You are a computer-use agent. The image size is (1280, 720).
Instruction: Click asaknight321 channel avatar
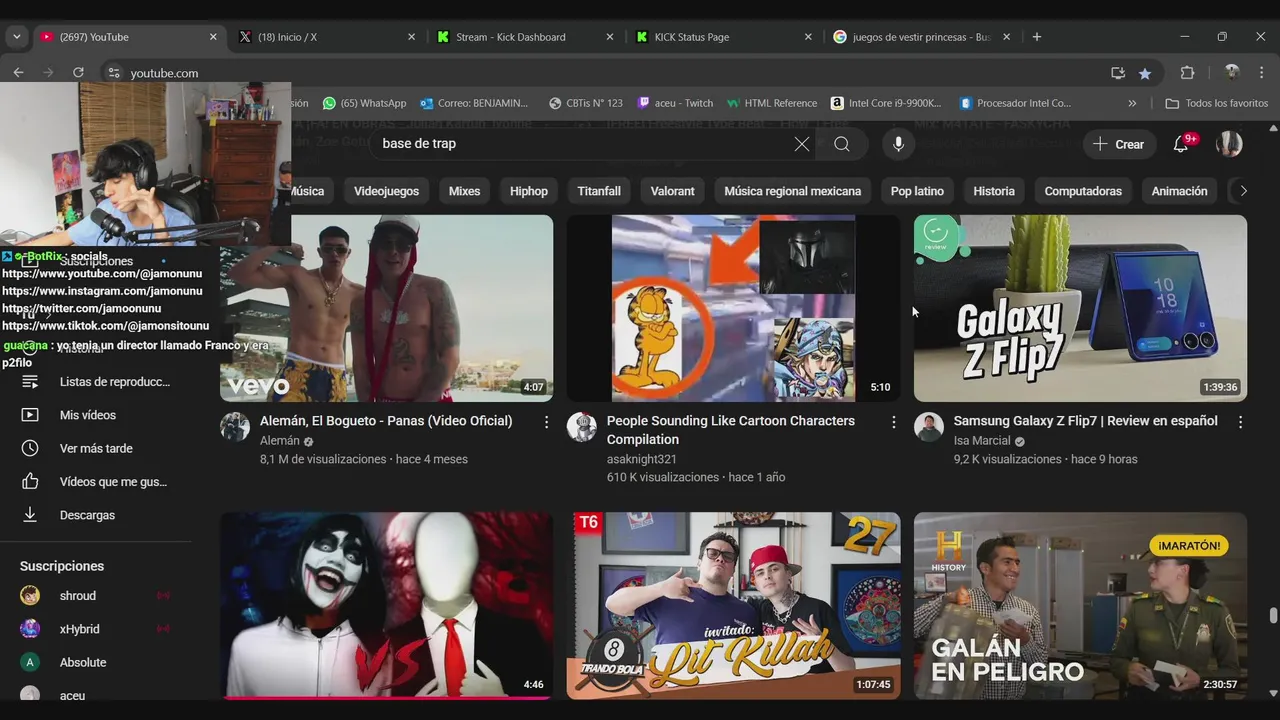582,427
